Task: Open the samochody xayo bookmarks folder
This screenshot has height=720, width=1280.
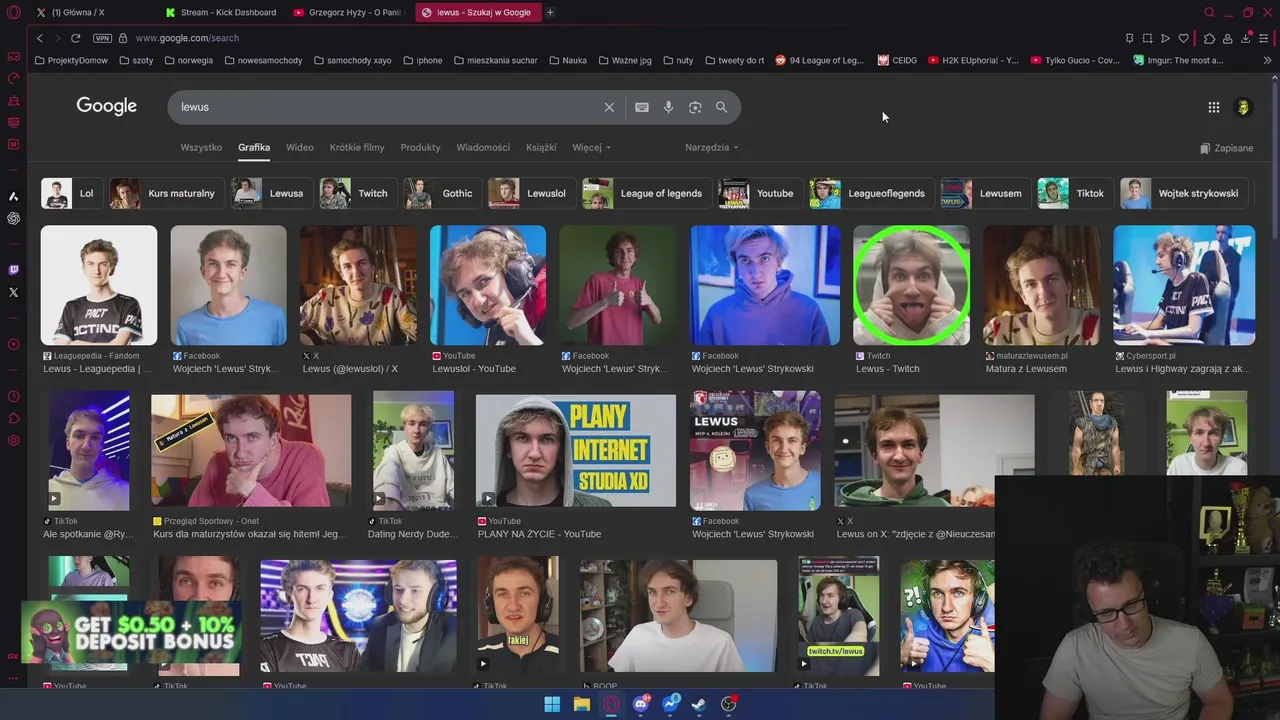Action: 352,60
